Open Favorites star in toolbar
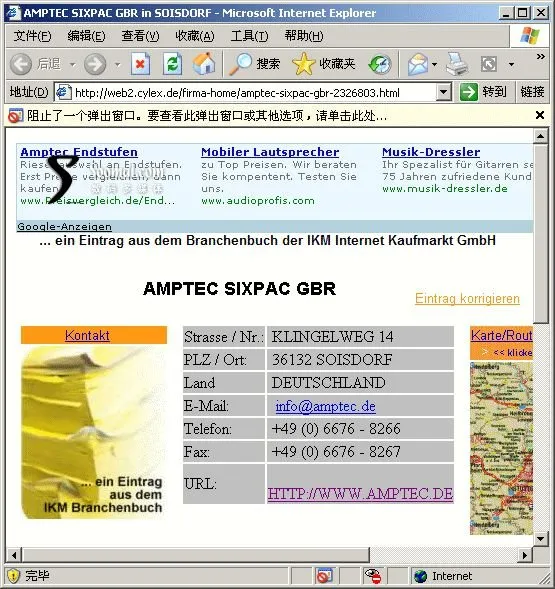555x589 pixels. click(304, 64)
